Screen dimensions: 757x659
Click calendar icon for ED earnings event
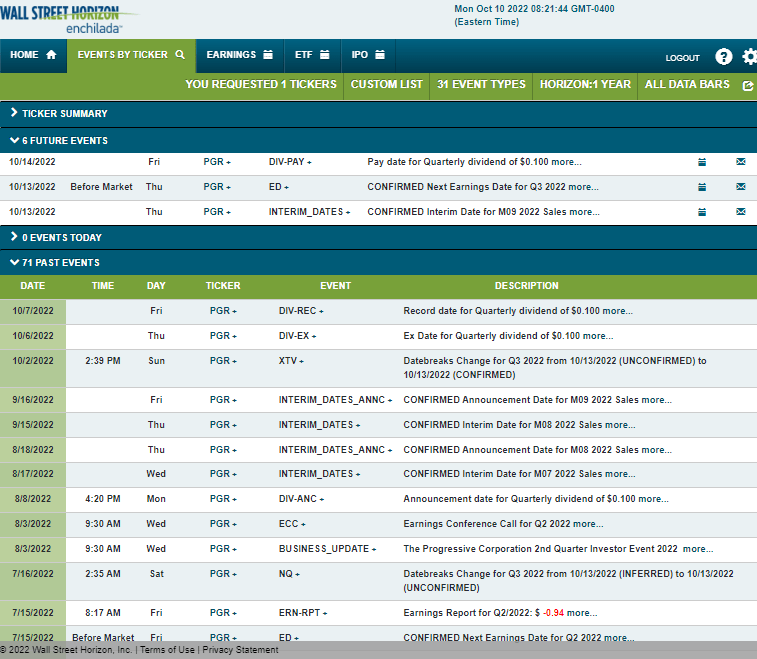702,187
